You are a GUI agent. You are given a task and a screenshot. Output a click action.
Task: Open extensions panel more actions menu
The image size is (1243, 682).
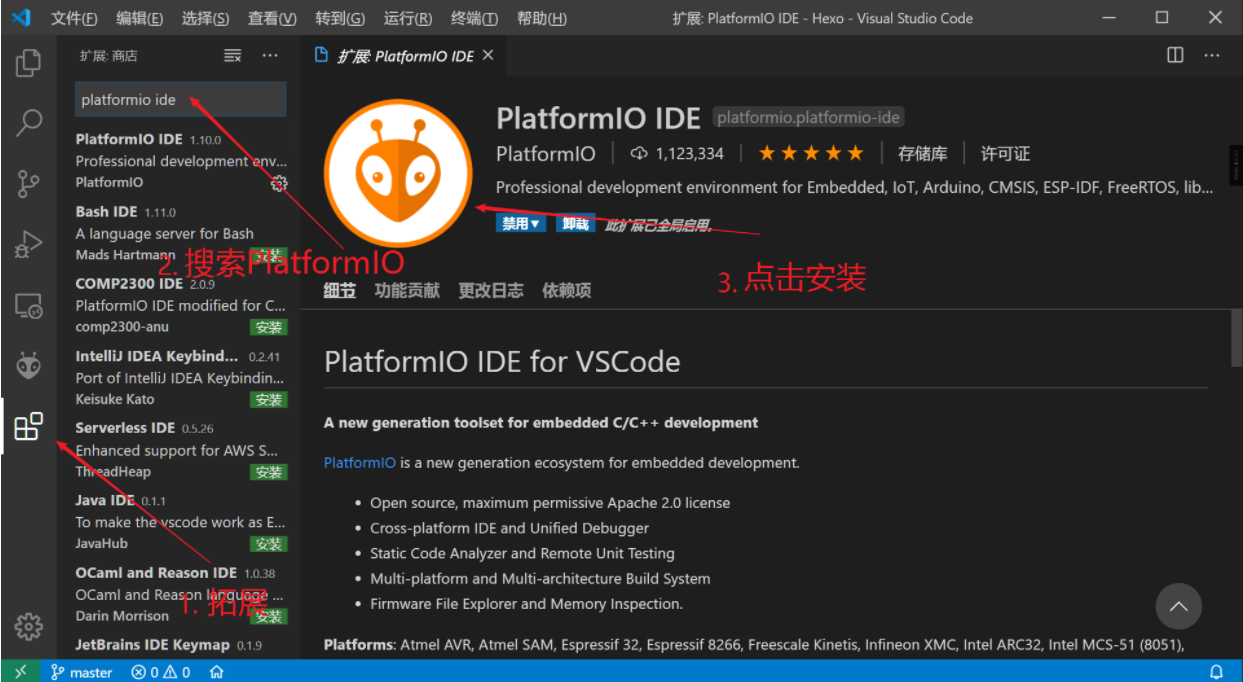click(270, 56)
